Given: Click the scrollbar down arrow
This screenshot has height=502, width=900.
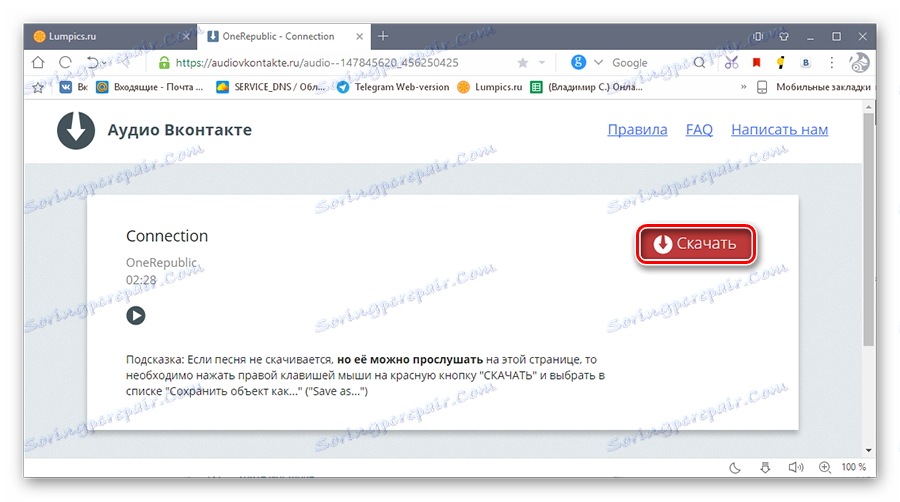Looking at the screenshot, I should [x=868, y=450].
